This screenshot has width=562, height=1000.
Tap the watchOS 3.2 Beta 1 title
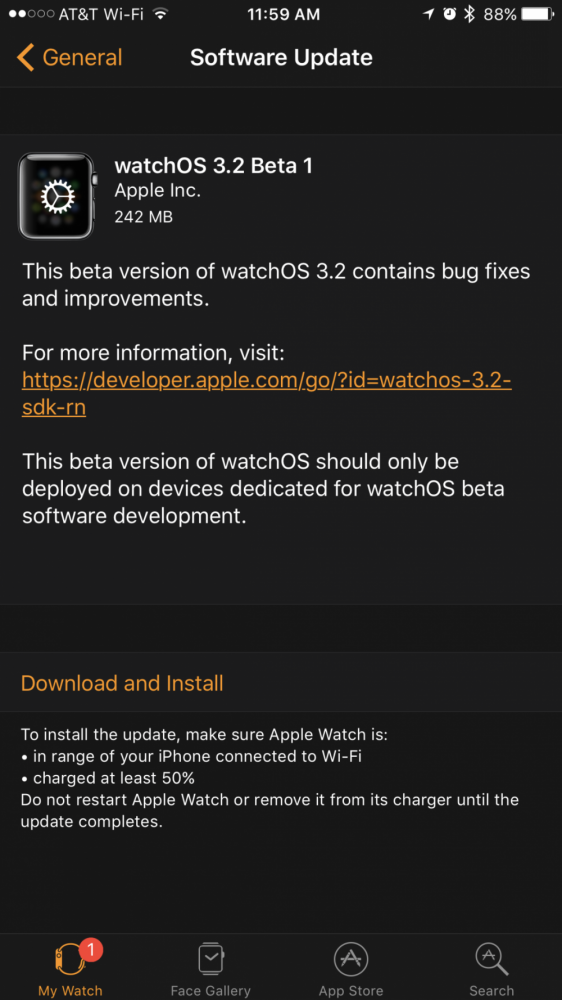pos(214,166)
